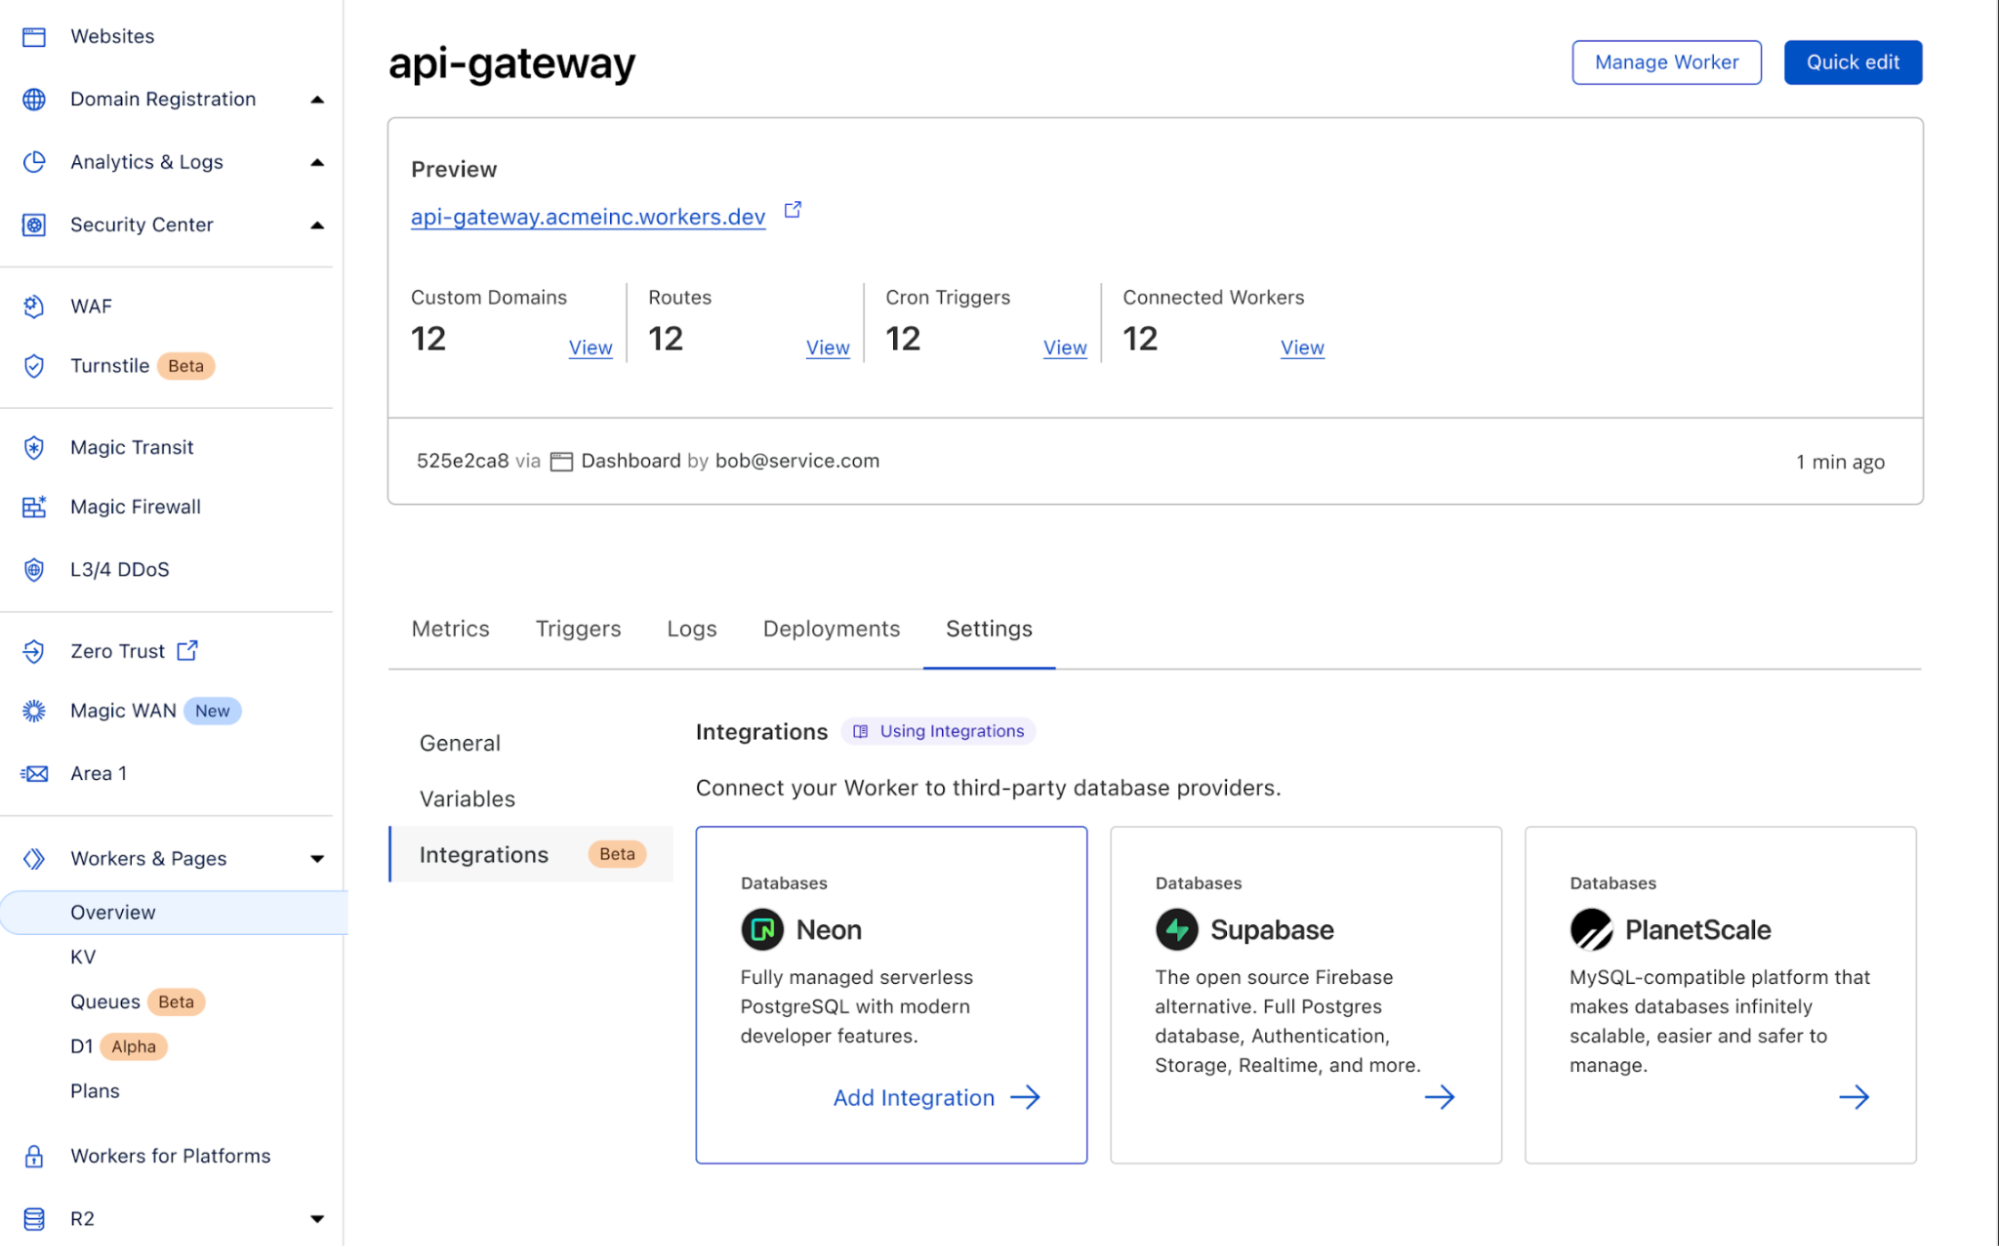Click Quick edit button
The height and width of the screenshot is (1247, 1999).
tap(1853, 60)
